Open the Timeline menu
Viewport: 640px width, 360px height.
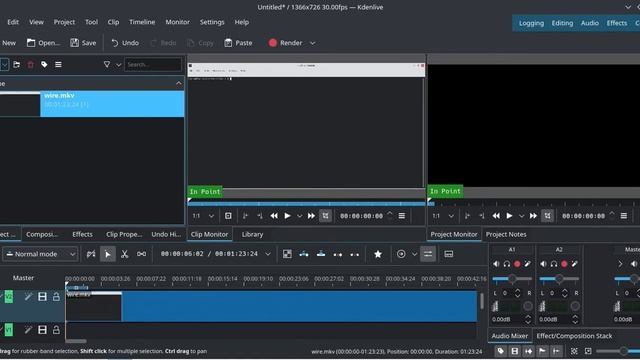tap(142, 22)
